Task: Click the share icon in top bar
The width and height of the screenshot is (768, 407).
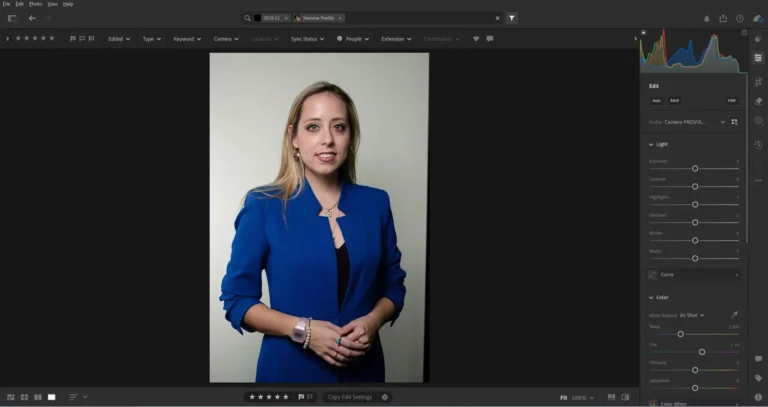Action: [723, 18]
